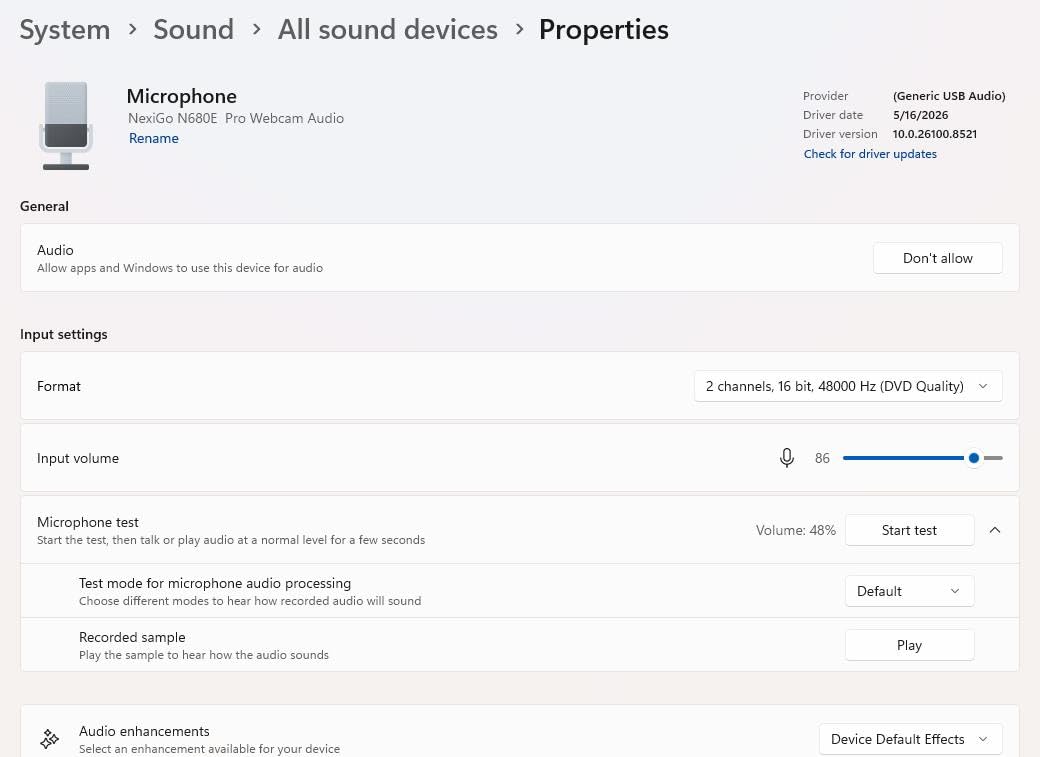Play the recorded sample
Viewport: 1040px width, 757px height.
[909, 645]
